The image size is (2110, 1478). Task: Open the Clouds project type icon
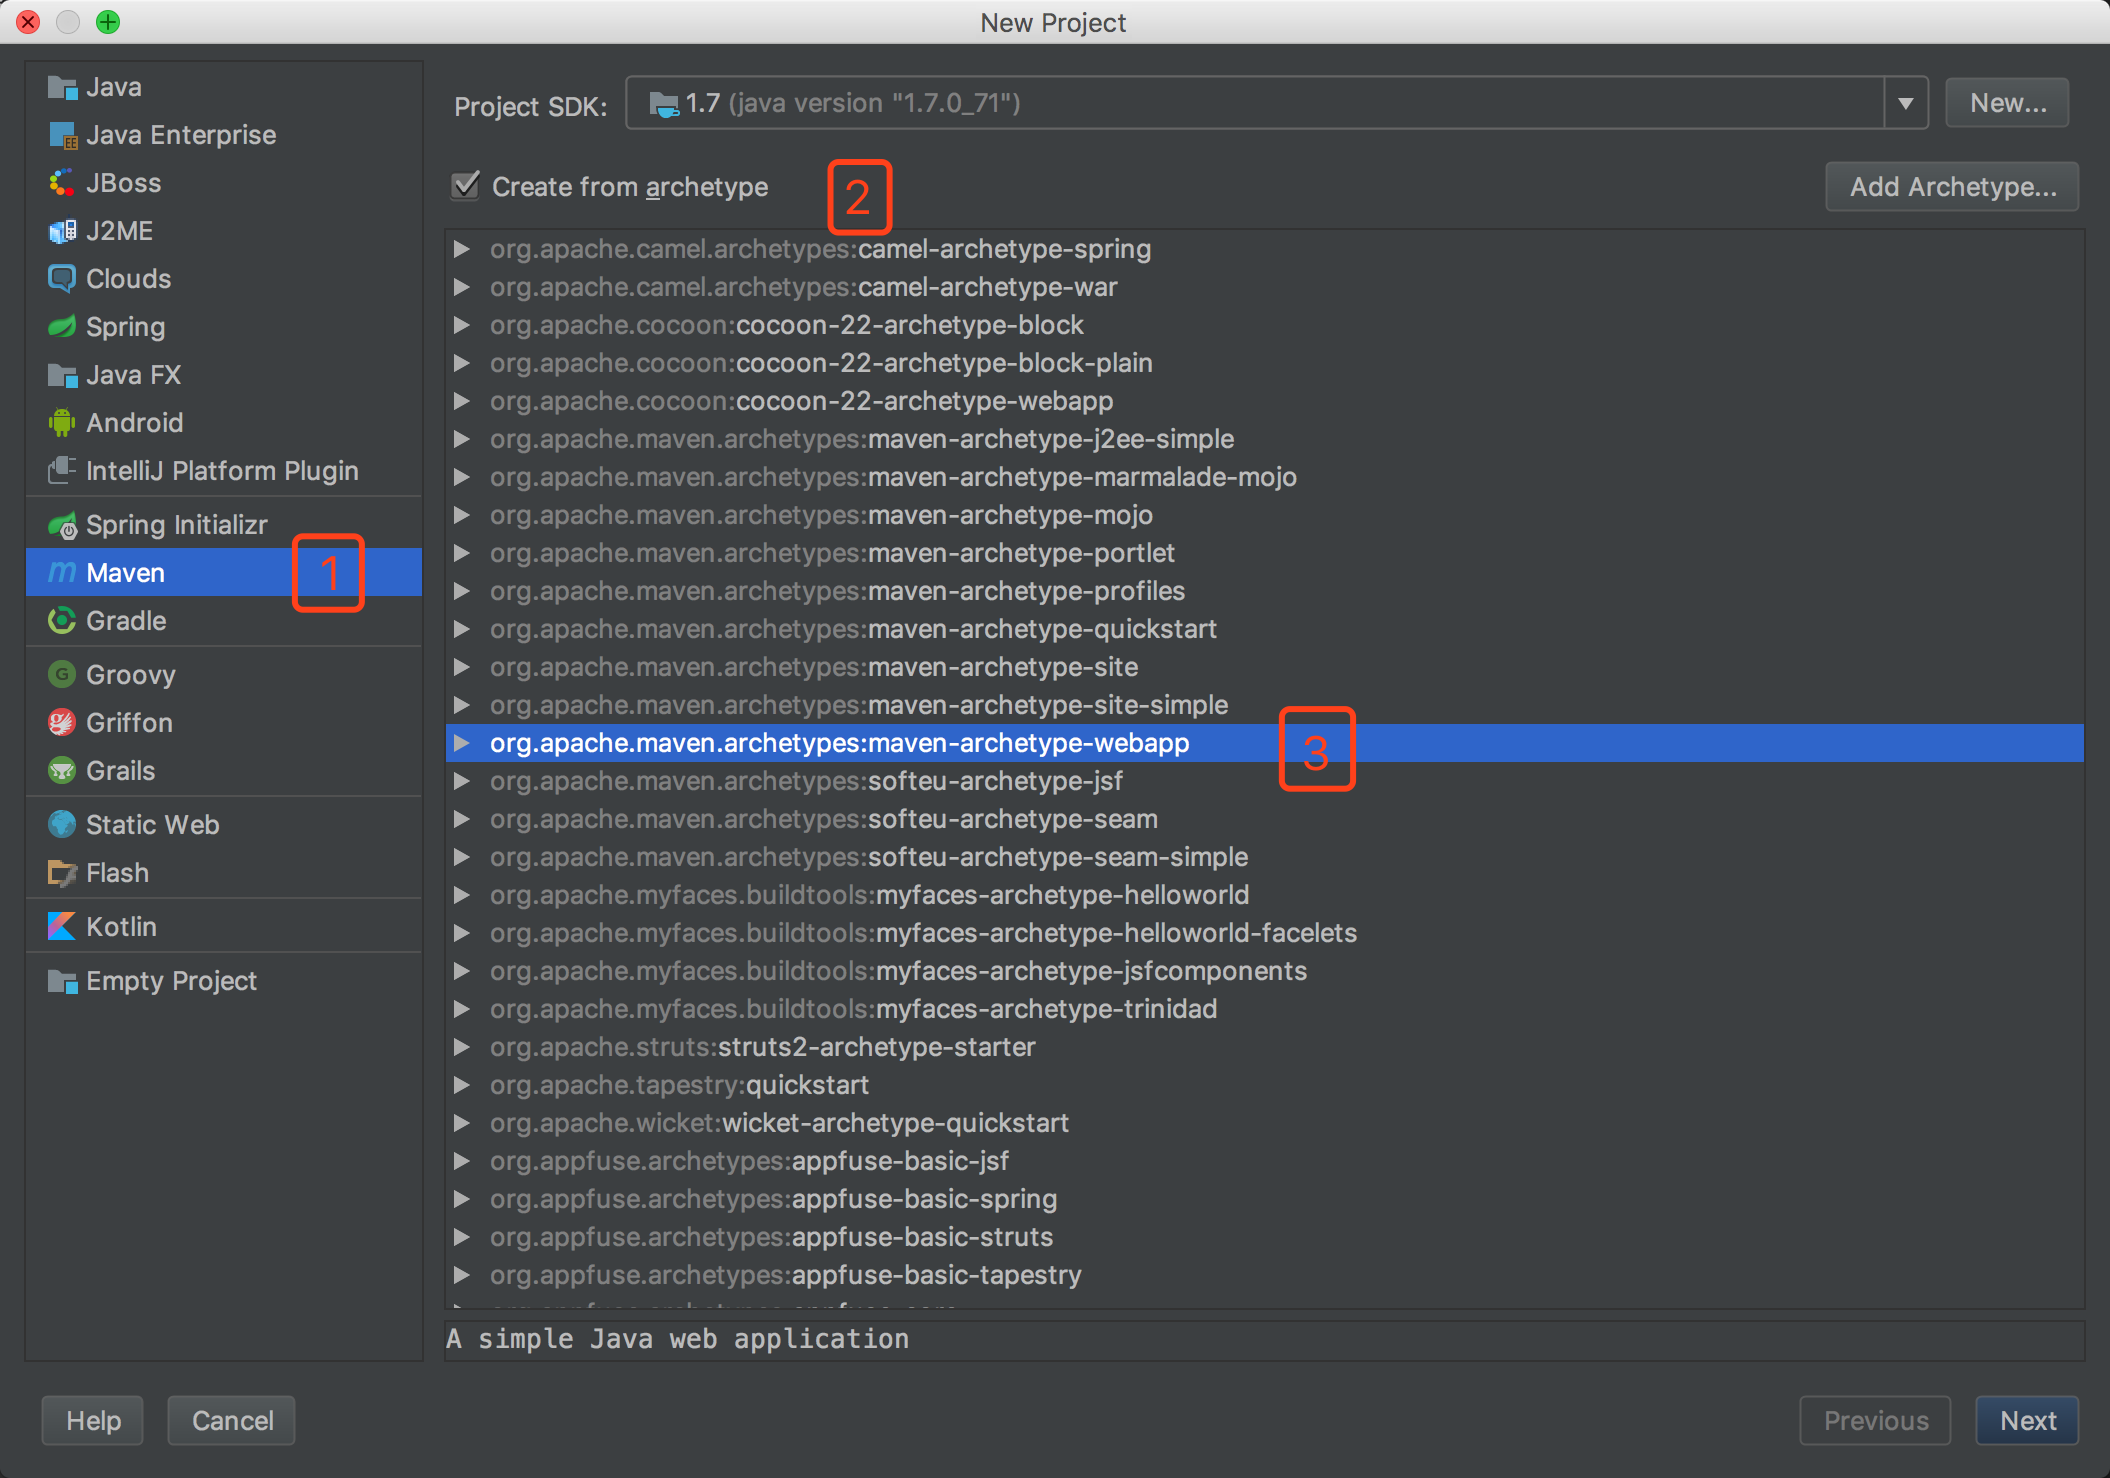point(62,279)
